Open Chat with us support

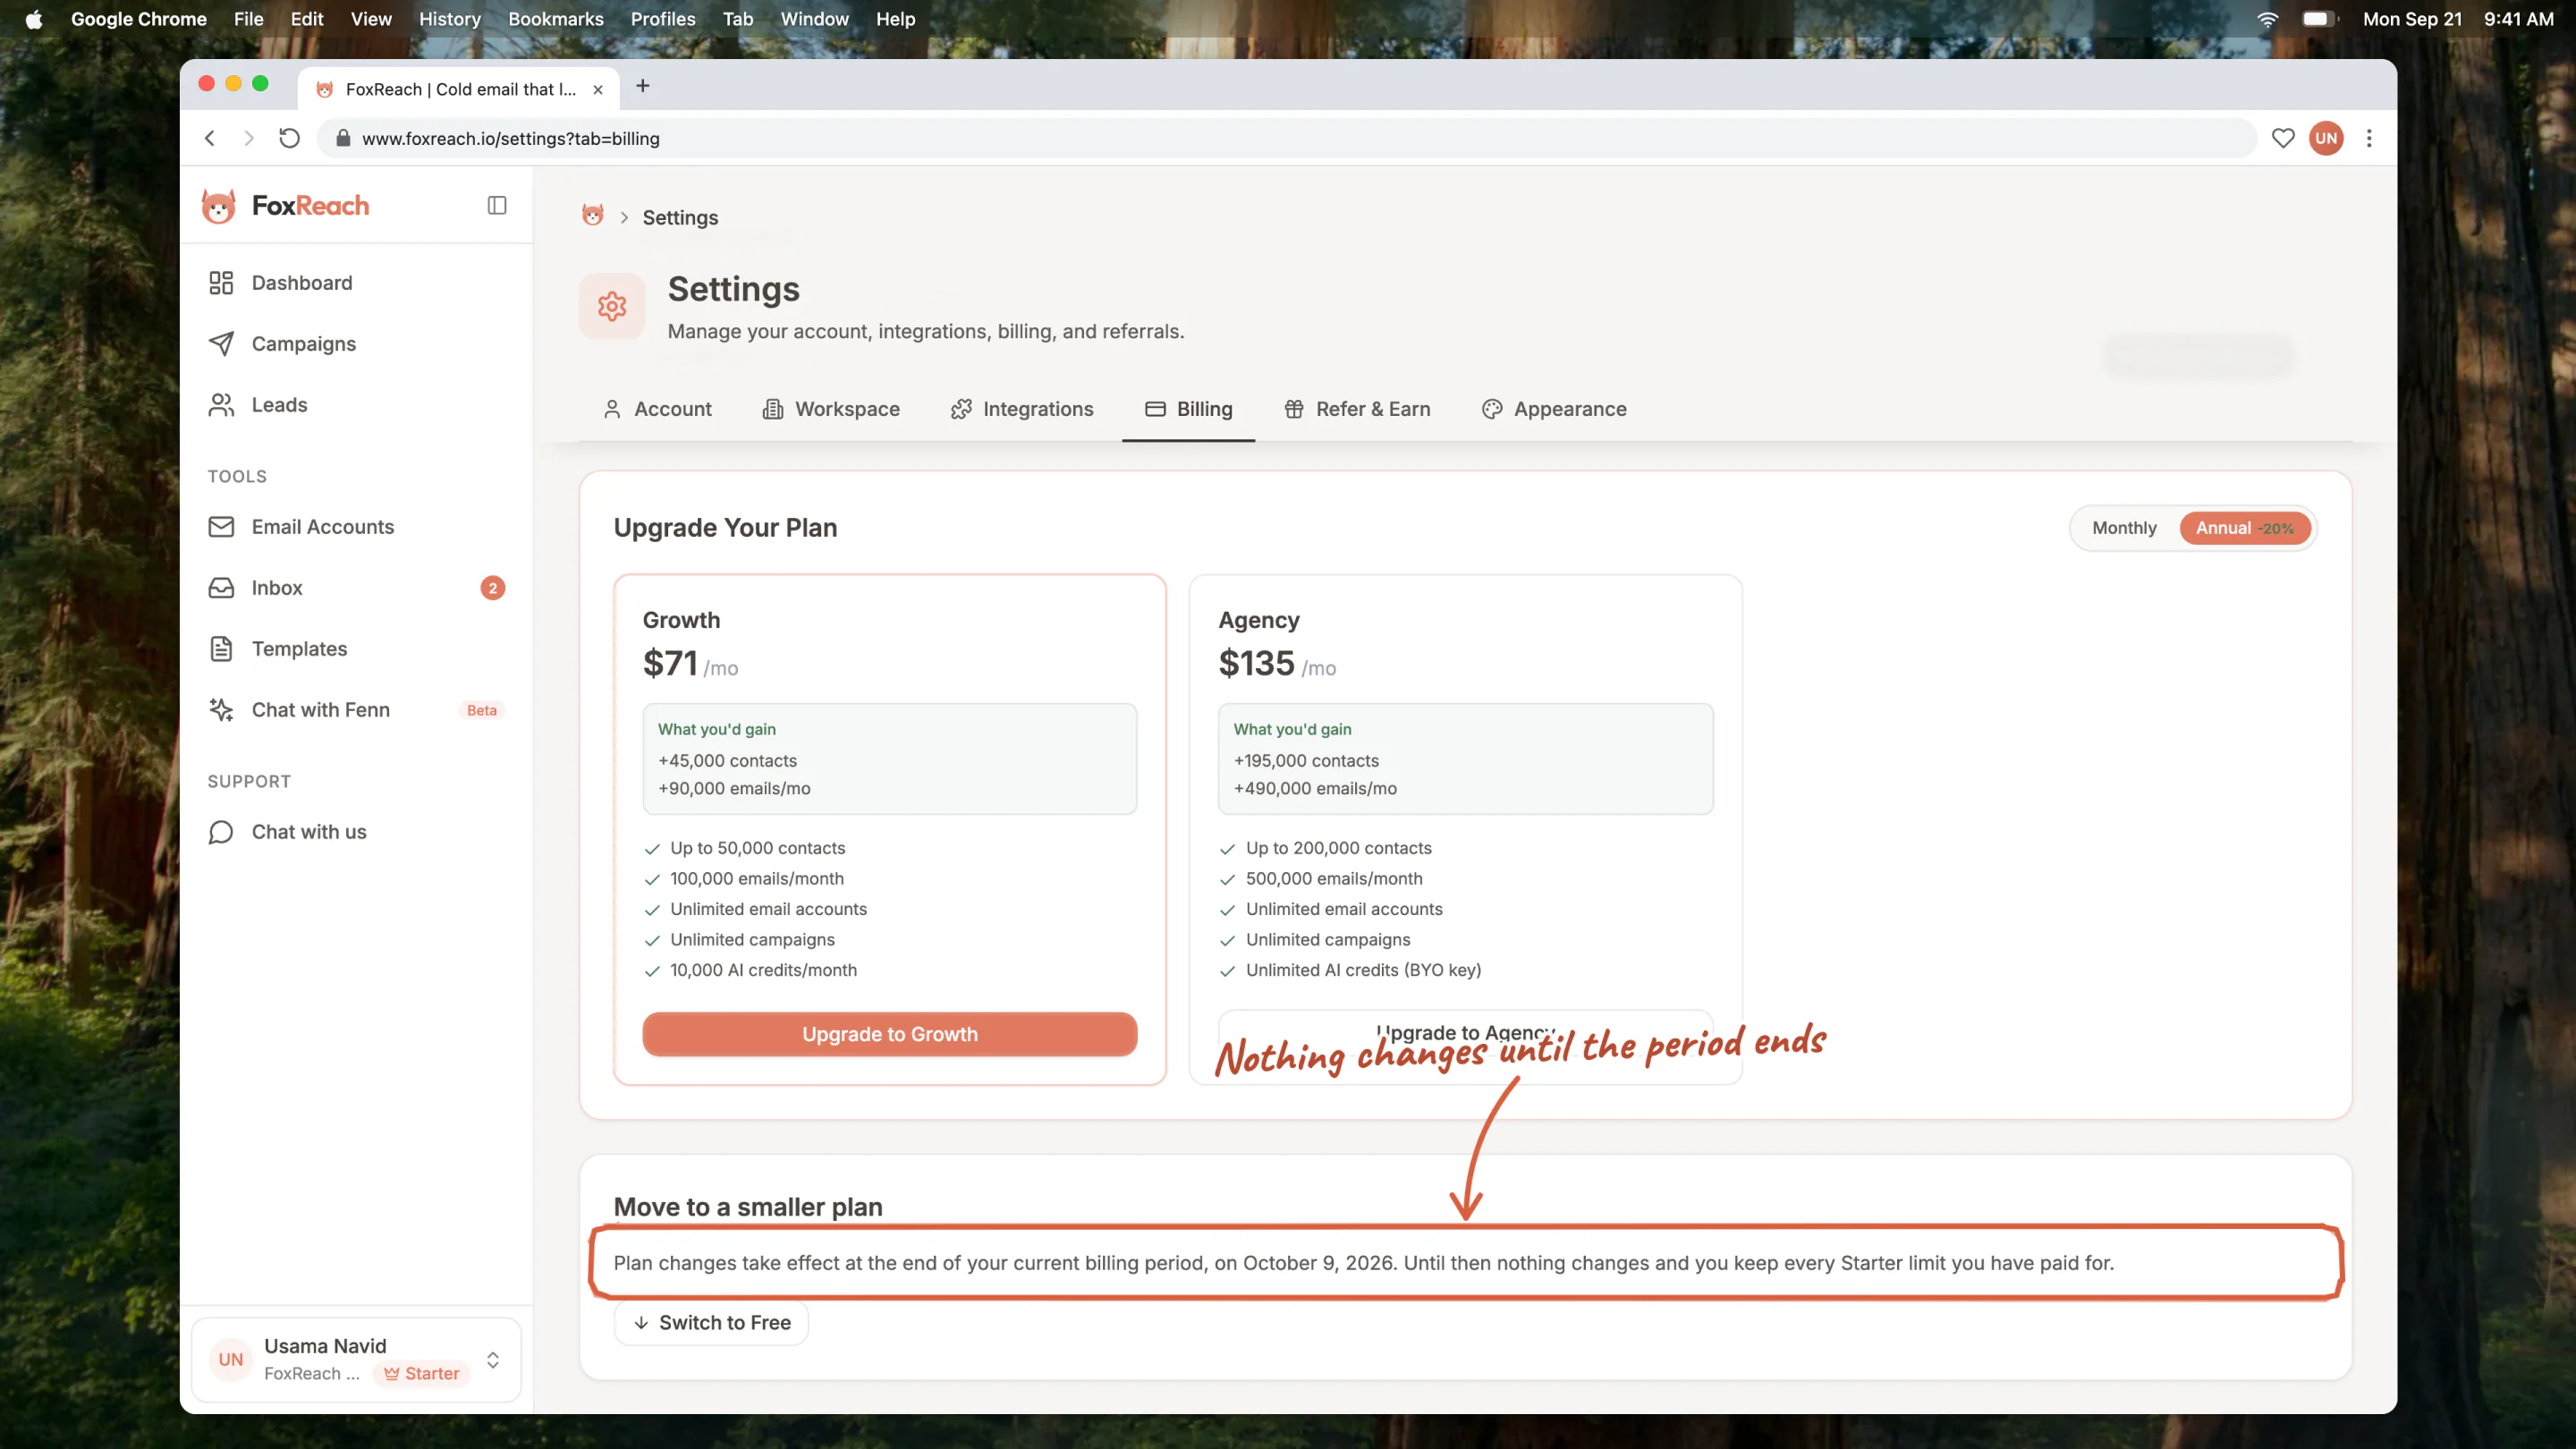[356, 832]
